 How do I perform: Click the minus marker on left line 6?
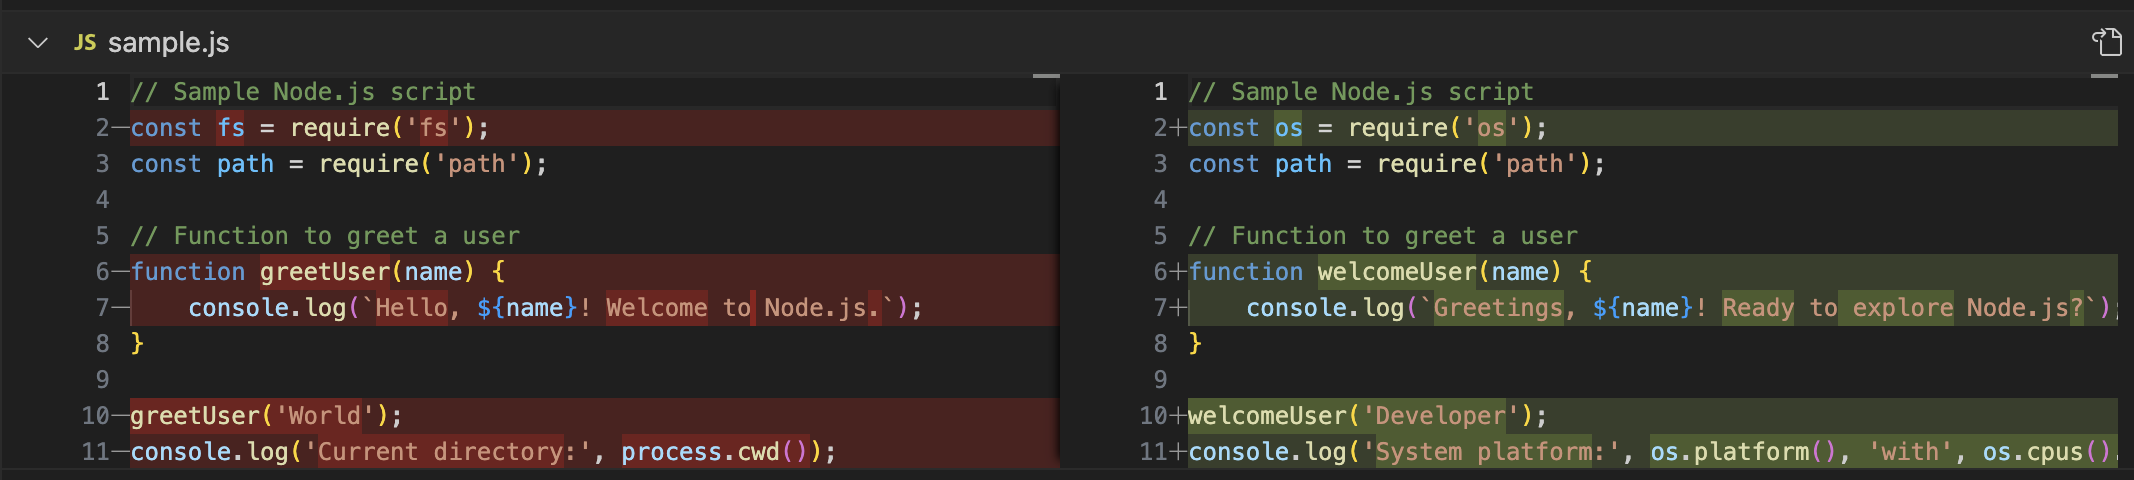pos(121,272)
